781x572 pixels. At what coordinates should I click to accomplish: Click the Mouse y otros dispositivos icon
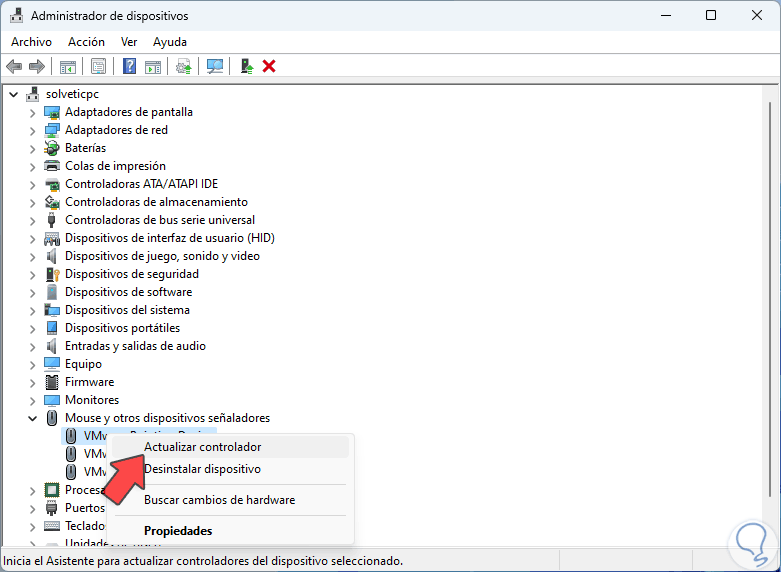52,418
